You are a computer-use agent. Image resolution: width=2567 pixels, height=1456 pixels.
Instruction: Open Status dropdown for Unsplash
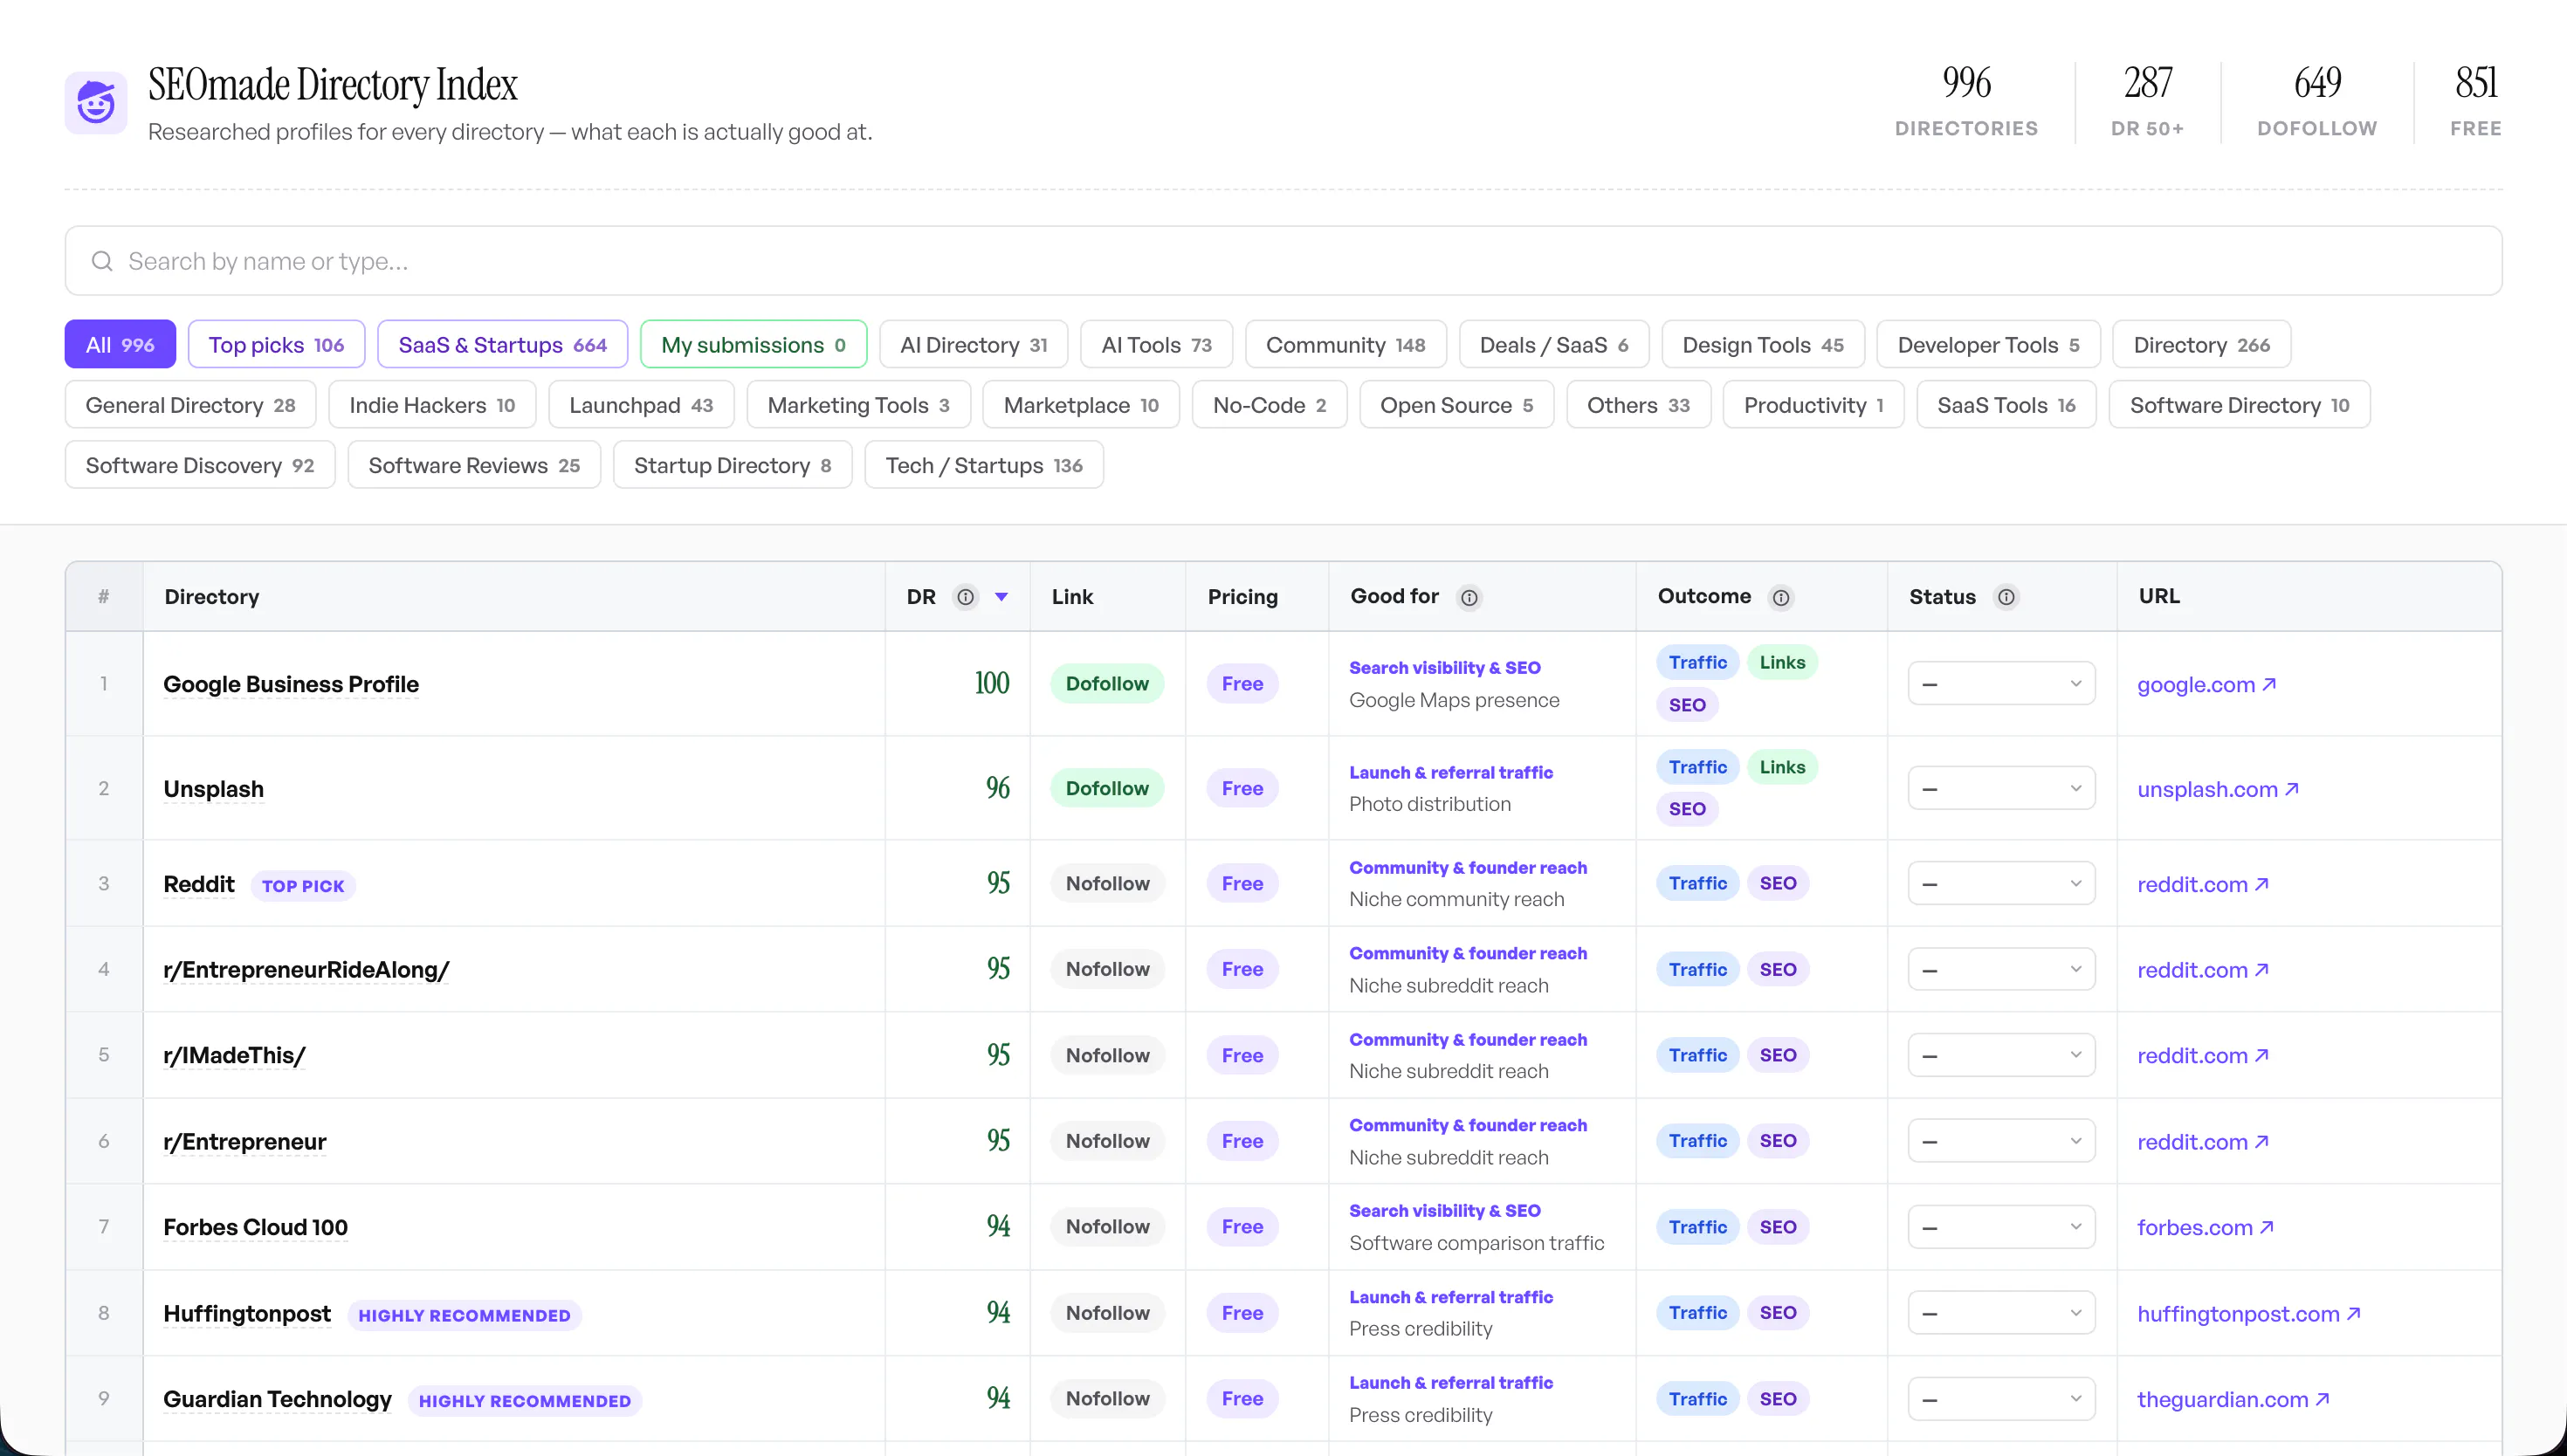[x=2001, y=788]
